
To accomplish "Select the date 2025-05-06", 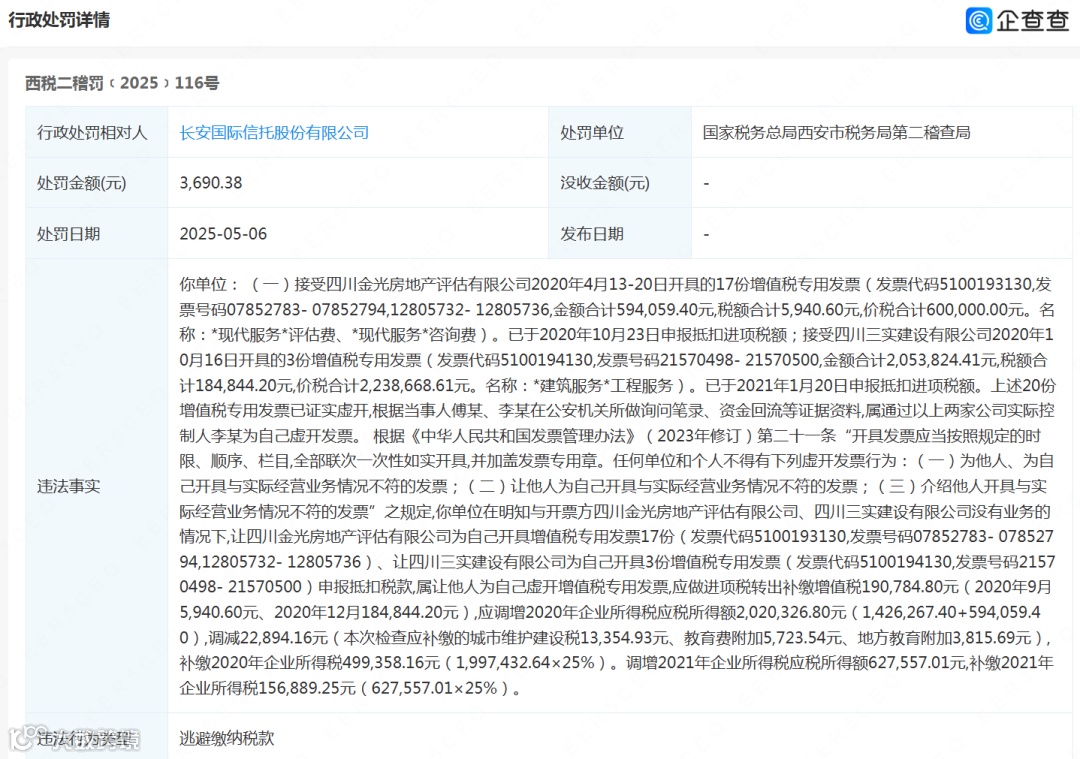I will point(223,234).
